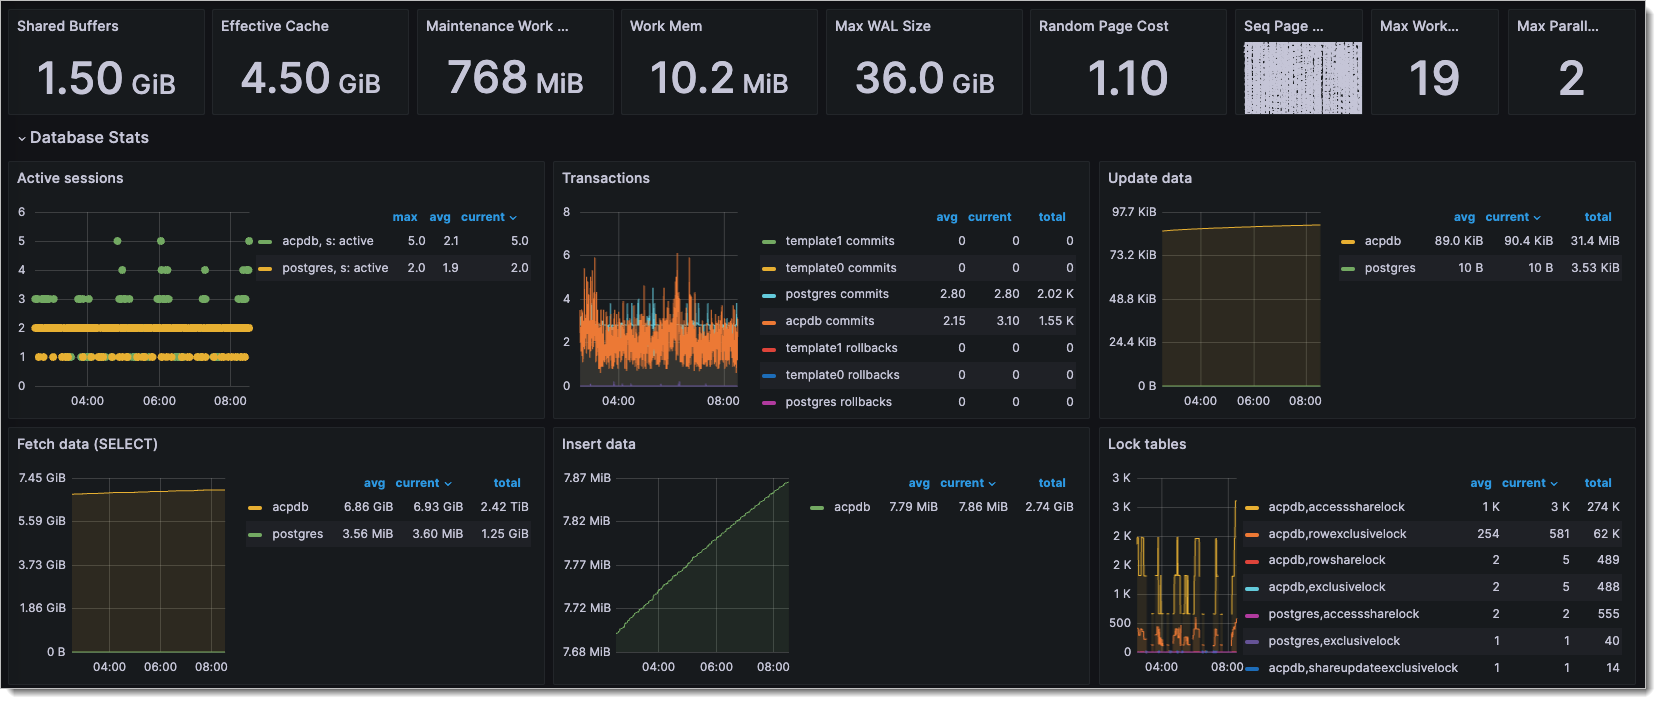Sort Lock tables legend by total
This screenshot has width=1661, height=704.
1598,483
